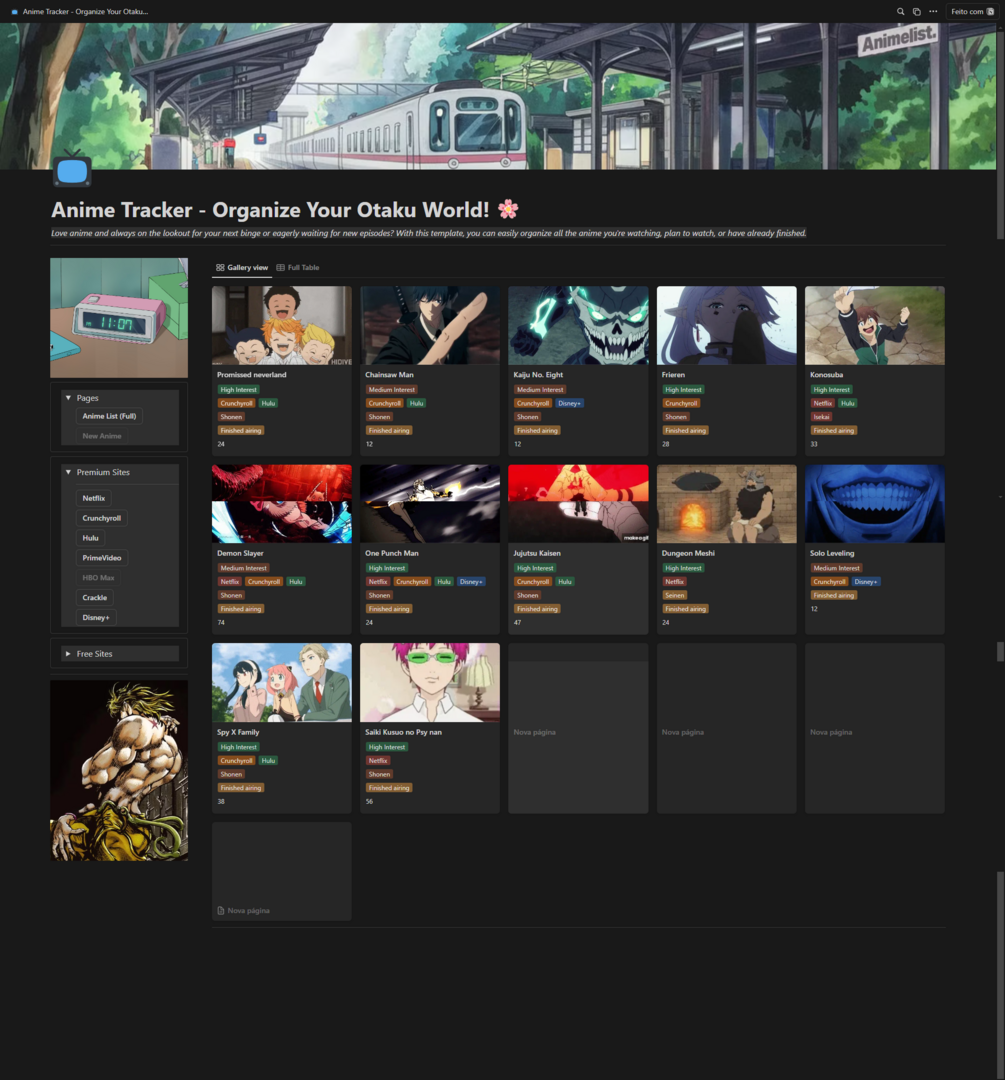1005x1080 pixels.
Task: Collapse the Premium Sites toggle
Action: 68,472
